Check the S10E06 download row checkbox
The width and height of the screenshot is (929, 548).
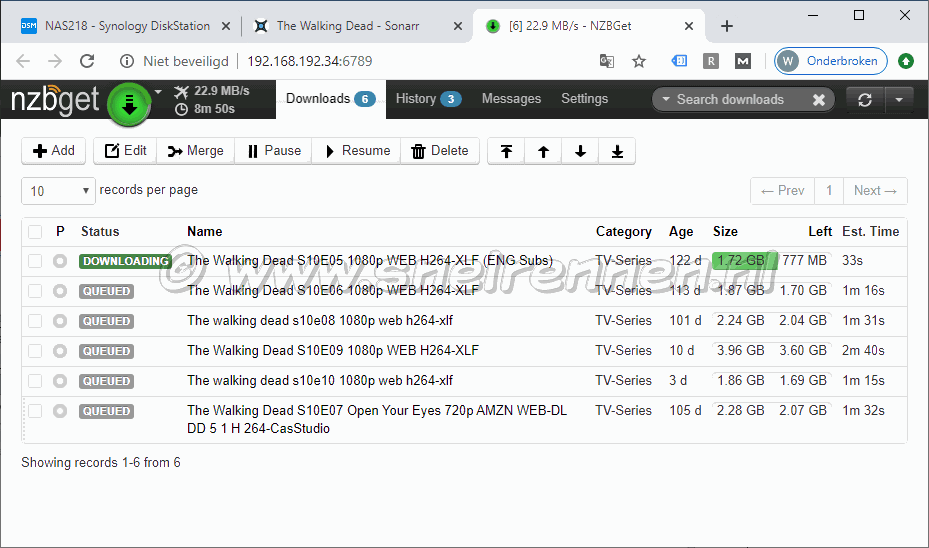35,291
